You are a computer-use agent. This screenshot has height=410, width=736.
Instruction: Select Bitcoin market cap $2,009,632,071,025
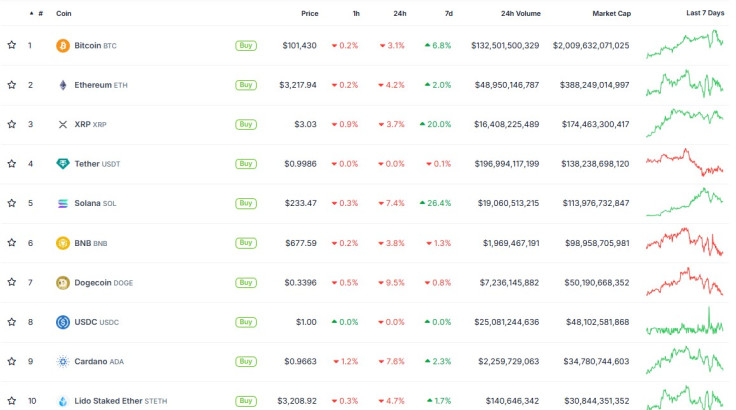tap(591, 46)
